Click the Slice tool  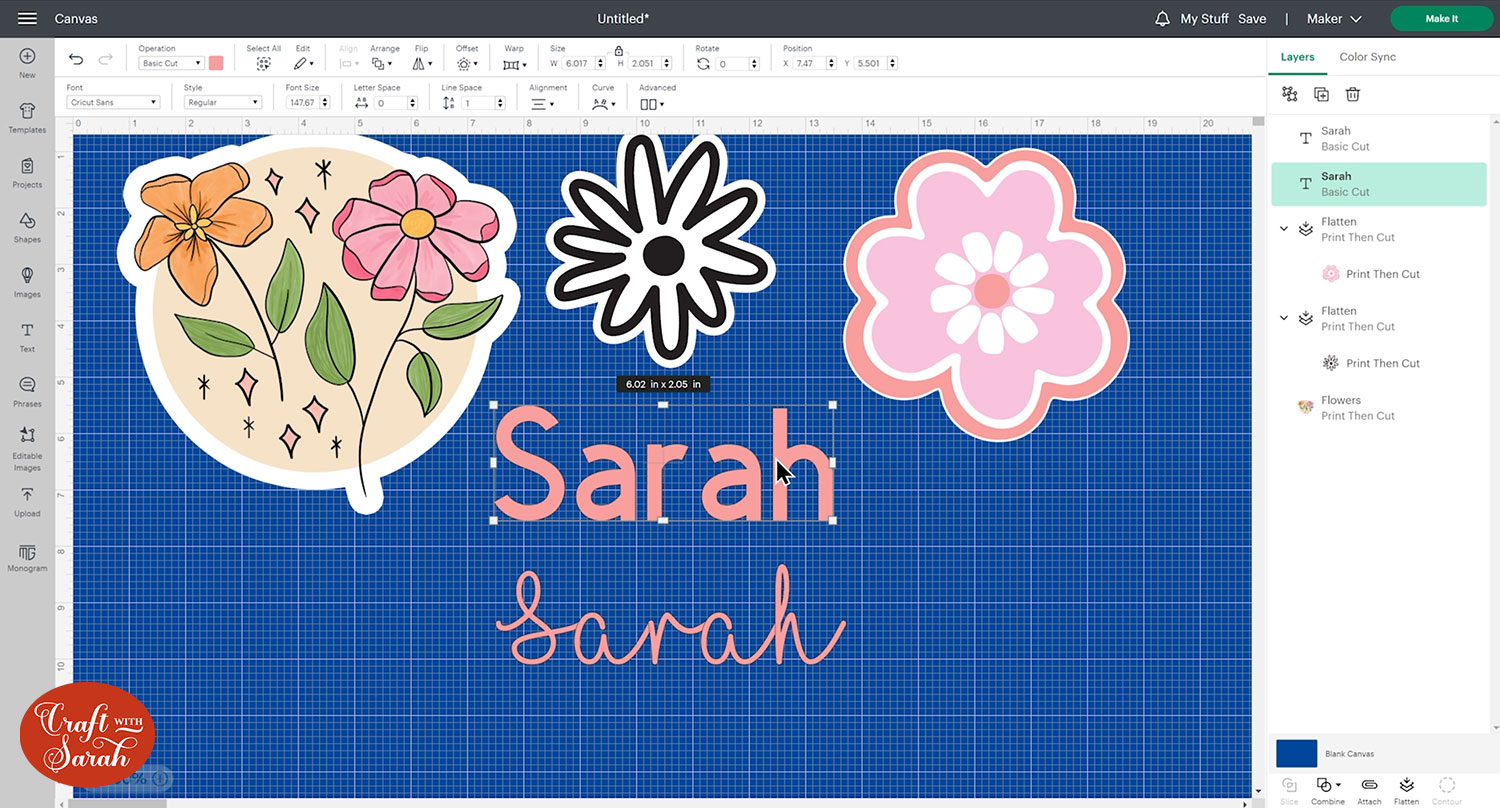pos(1289,789)
